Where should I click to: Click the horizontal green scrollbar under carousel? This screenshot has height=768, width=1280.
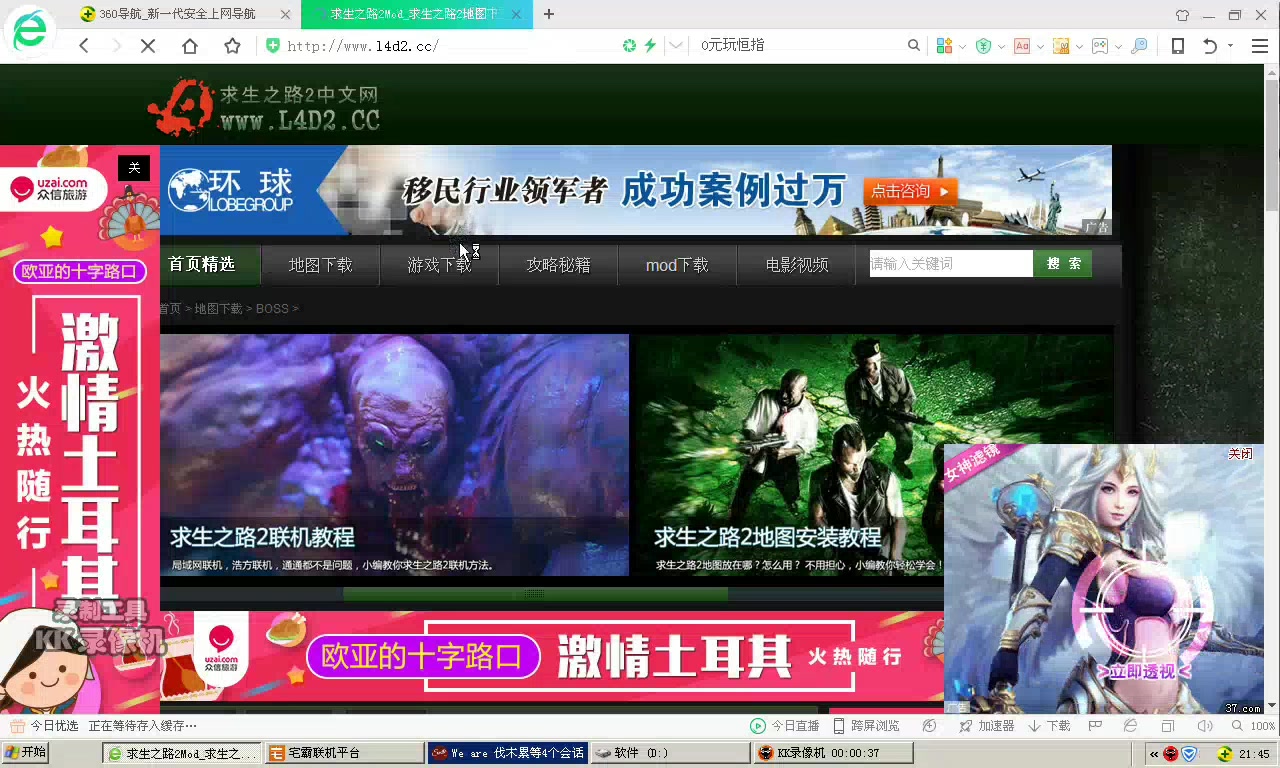pyautogui.click(x=535, y=594)
